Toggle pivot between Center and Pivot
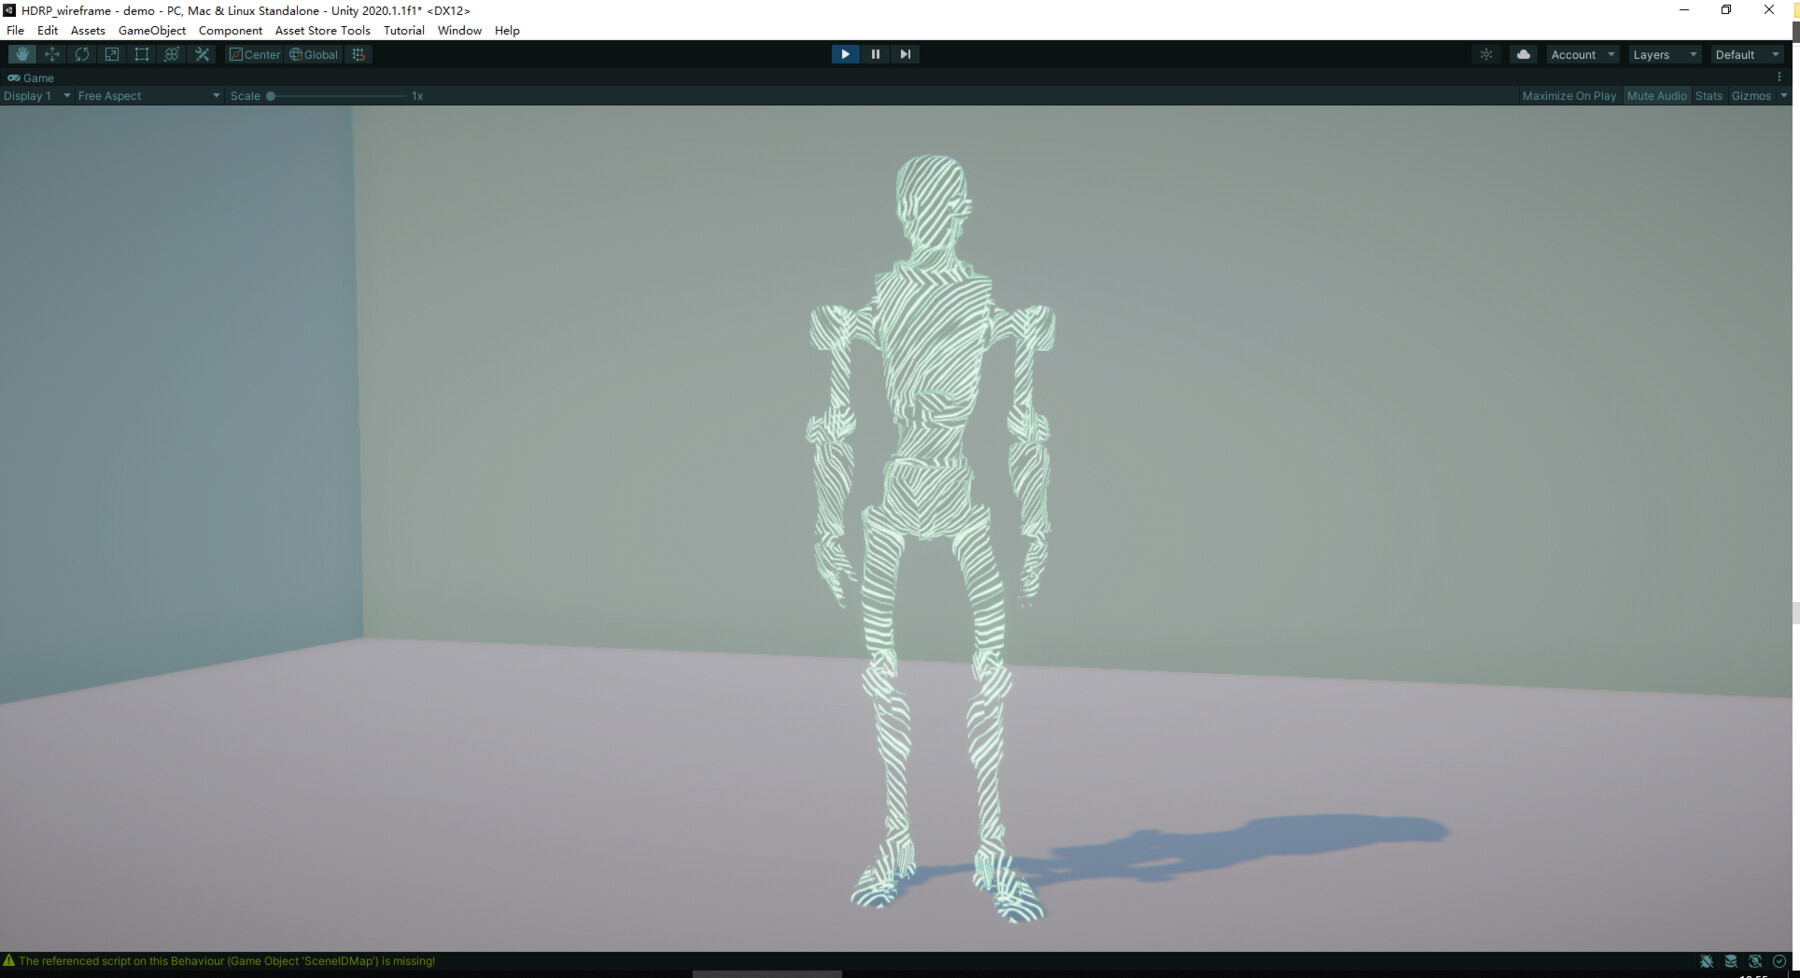Viewport: 1800px width, 978px height. (255, 54)
